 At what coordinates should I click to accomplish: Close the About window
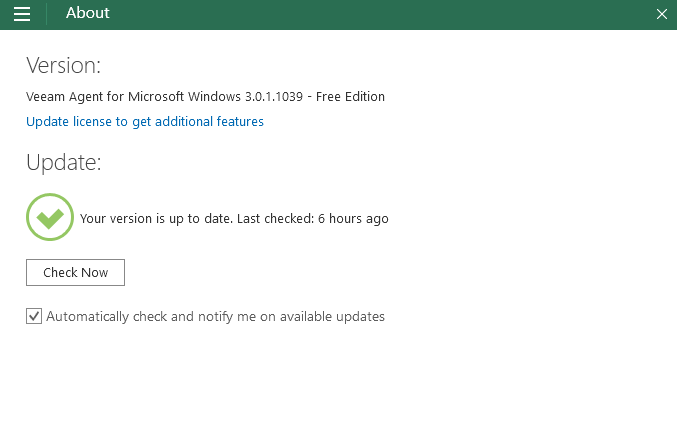(x=661, y=14)
